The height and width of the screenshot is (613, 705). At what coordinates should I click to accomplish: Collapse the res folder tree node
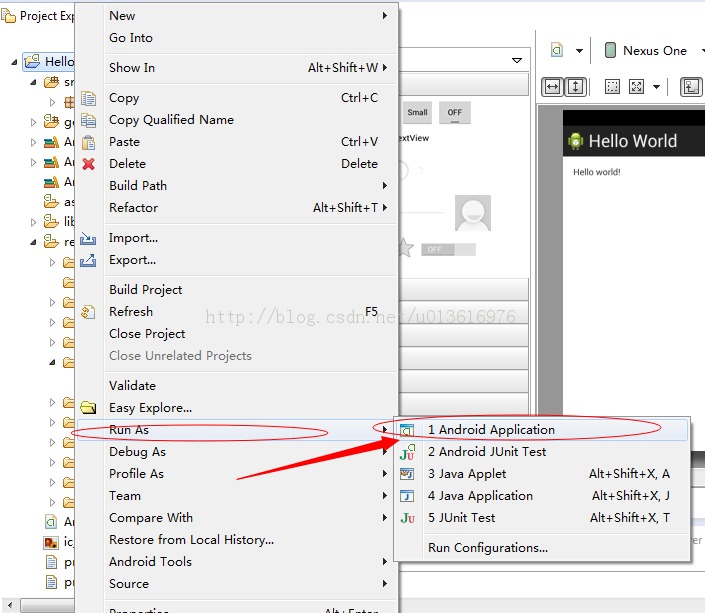tap(33, 242)
